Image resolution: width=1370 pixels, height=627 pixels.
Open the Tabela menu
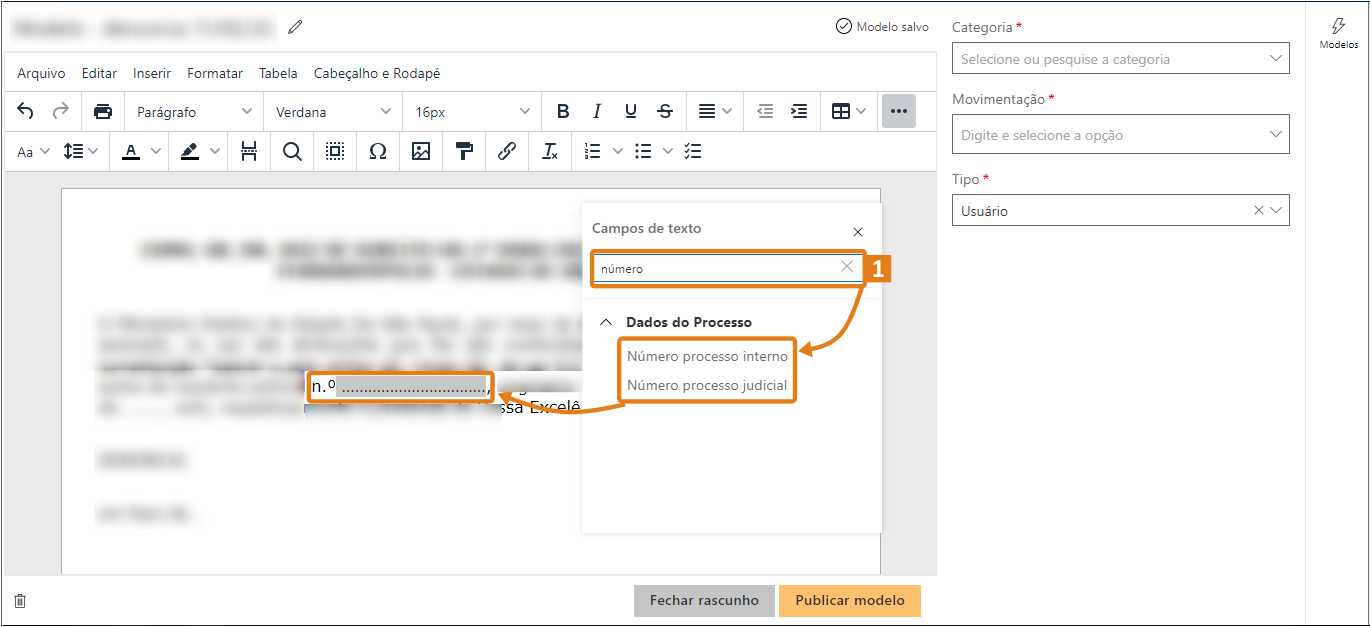[x=278, y=73]
